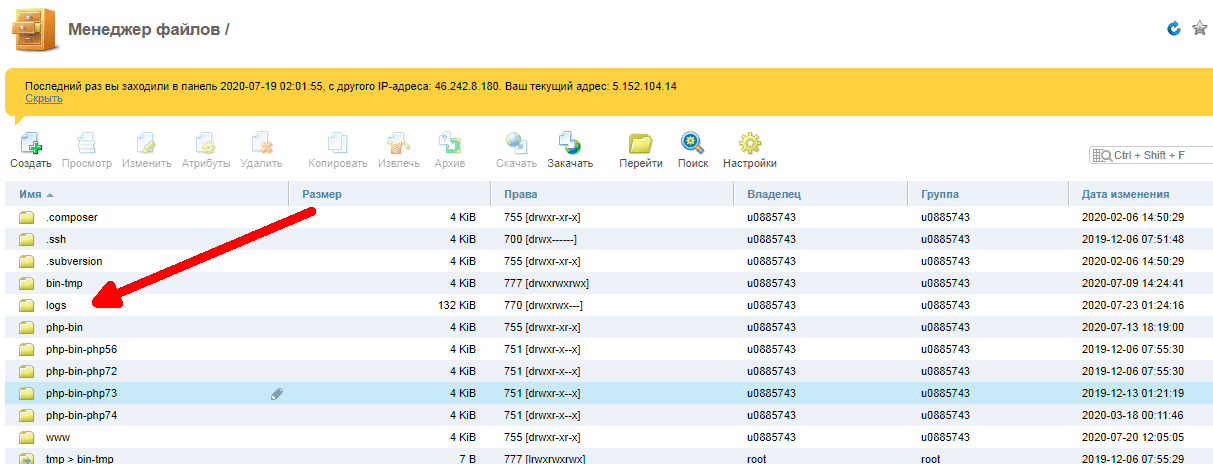Click the folder icon of .ssh
The image size is (1213, 464).
point(27,239)
